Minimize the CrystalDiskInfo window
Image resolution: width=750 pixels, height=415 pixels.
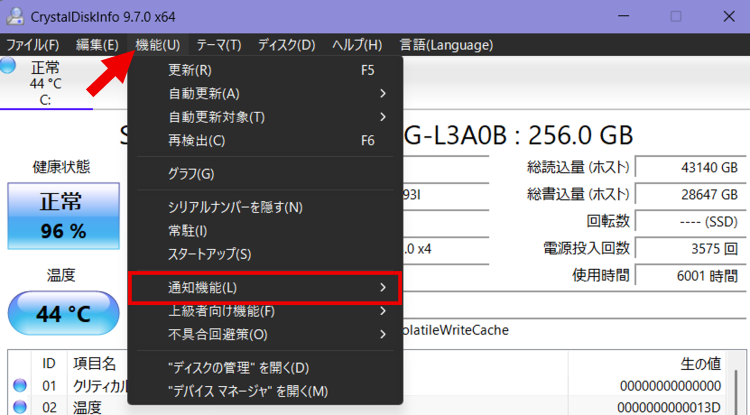coord(623,16)
